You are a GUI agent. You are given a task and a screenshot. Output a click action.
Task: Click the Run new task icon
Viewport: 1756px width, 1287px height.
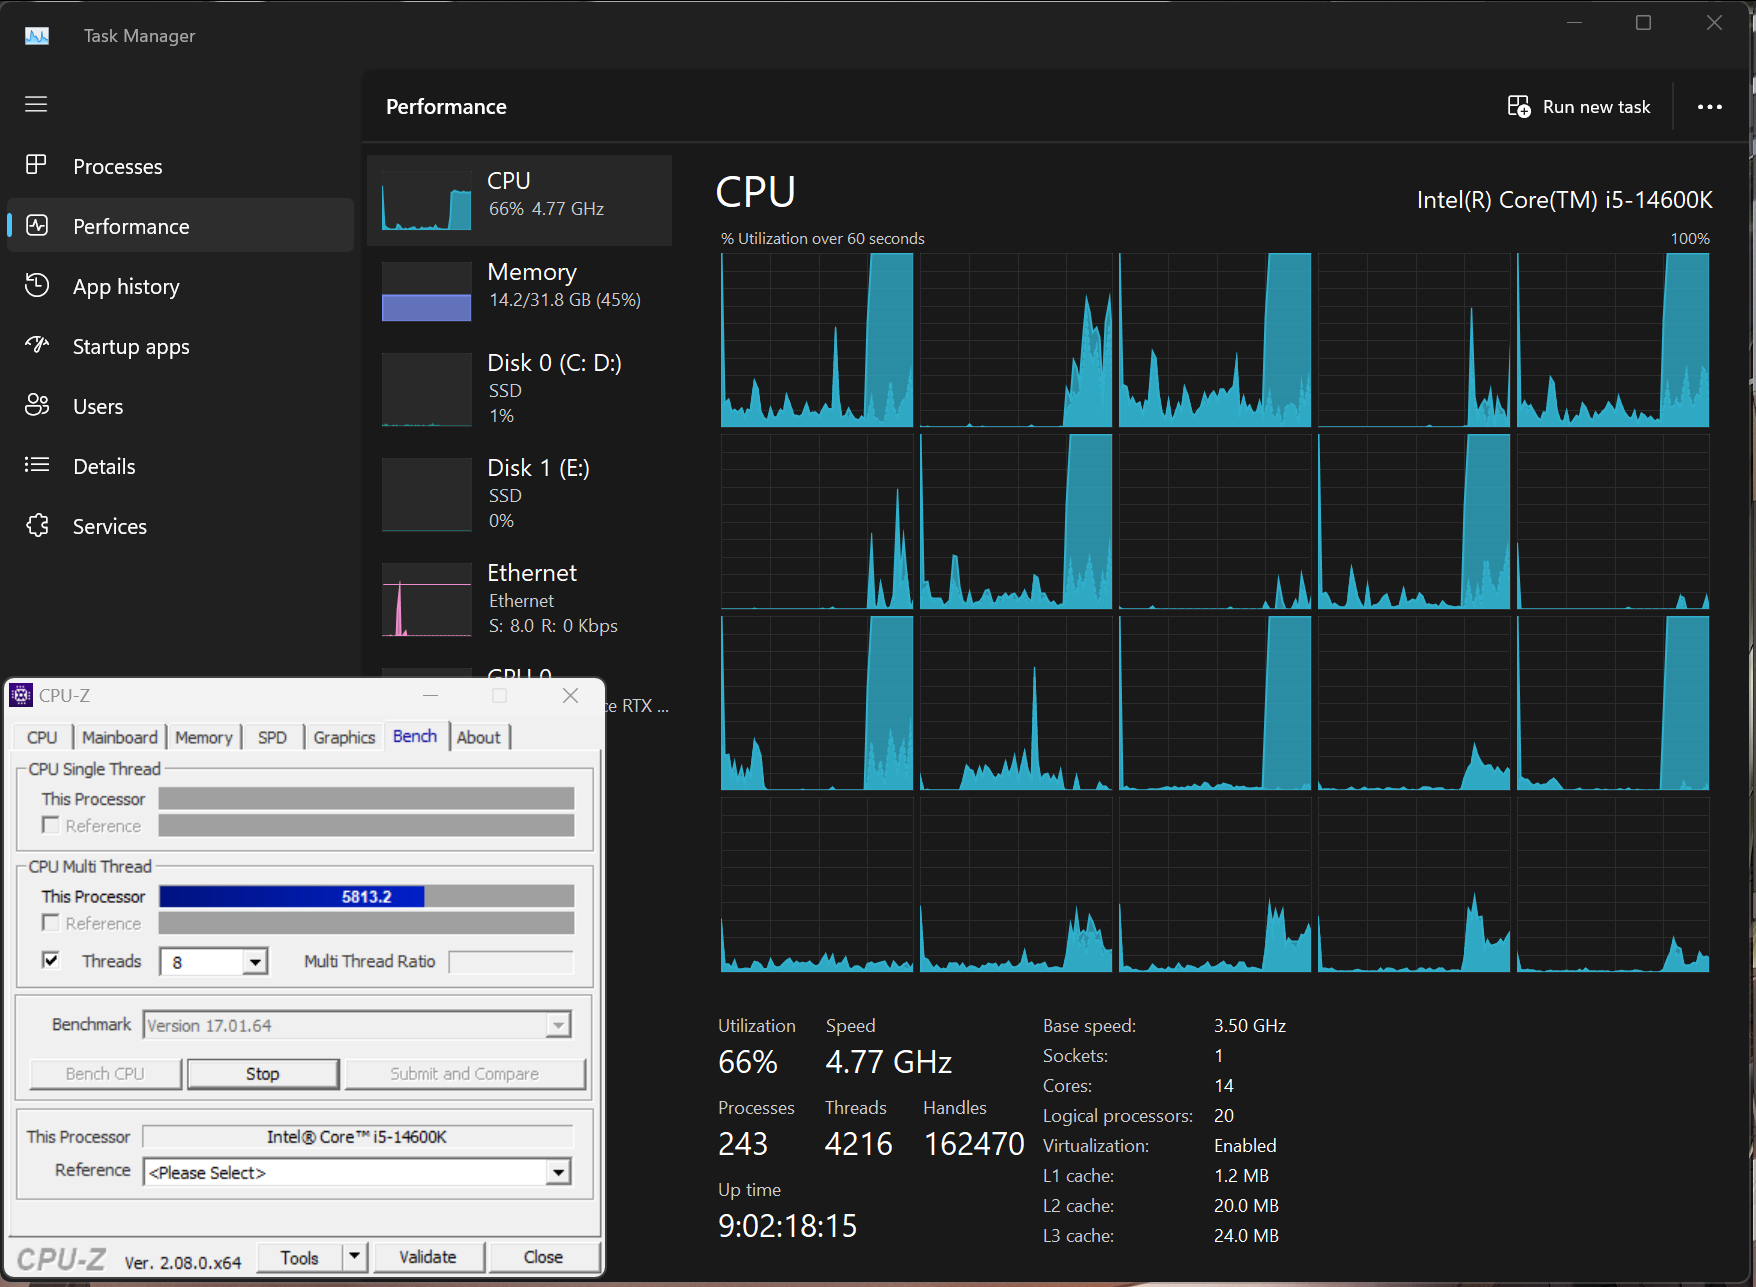[1519, 106]
